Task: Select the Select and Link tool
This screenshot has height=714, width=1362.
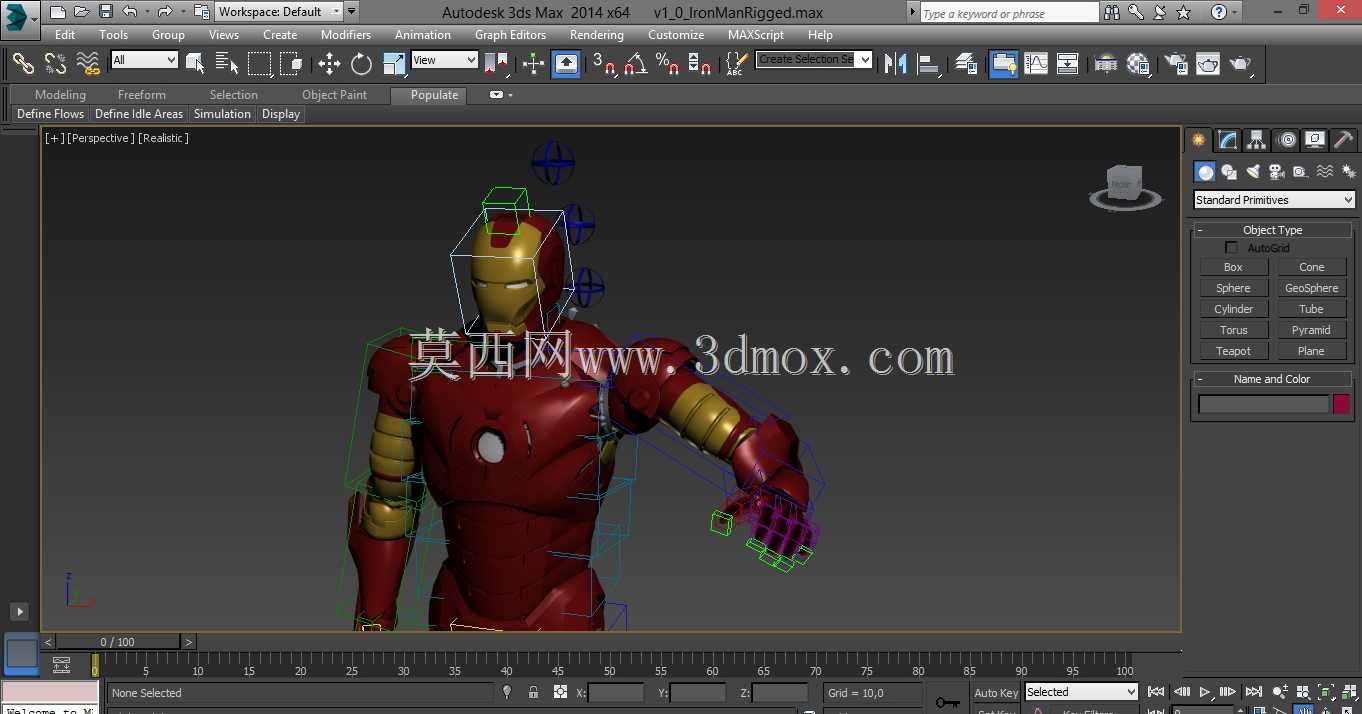Action: 23,64
